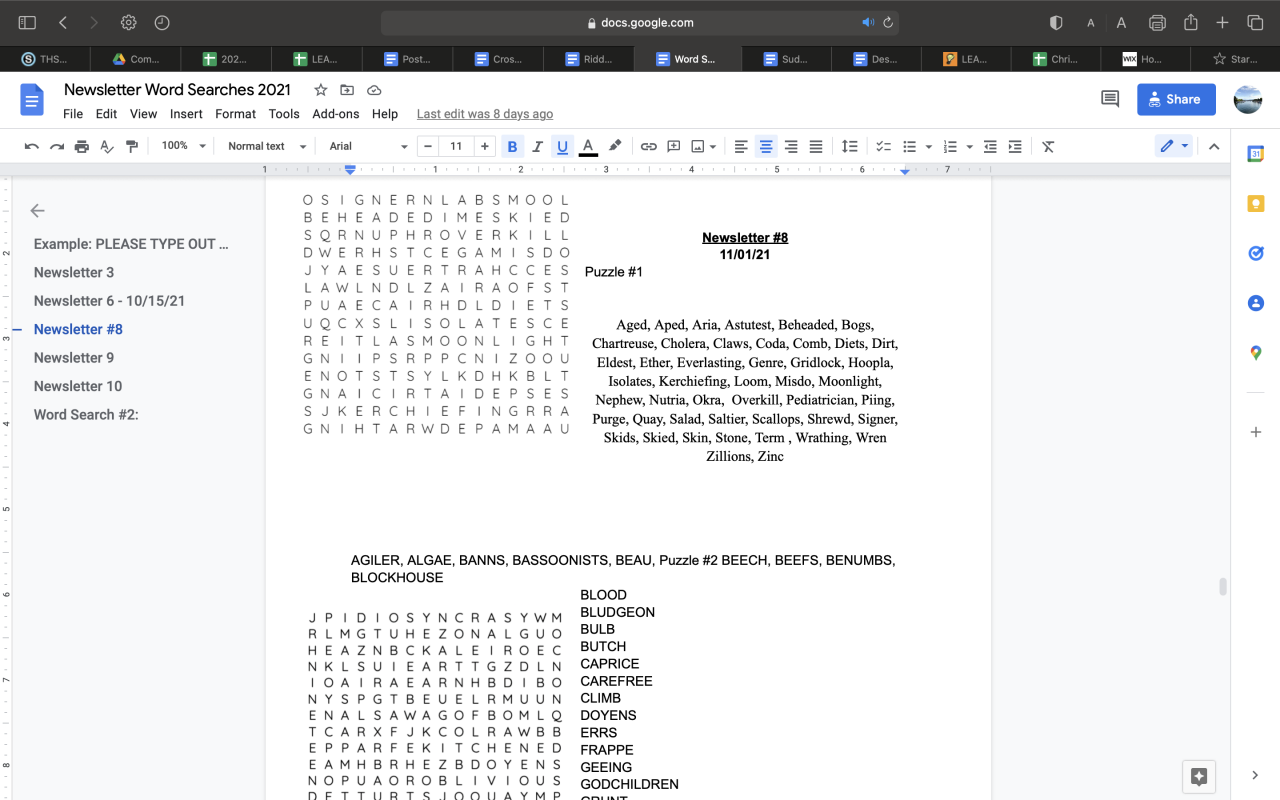Open Google Calendar side panel
Image resolution: width=1280 pixels, height=800 pixels.
point(1256,154)
